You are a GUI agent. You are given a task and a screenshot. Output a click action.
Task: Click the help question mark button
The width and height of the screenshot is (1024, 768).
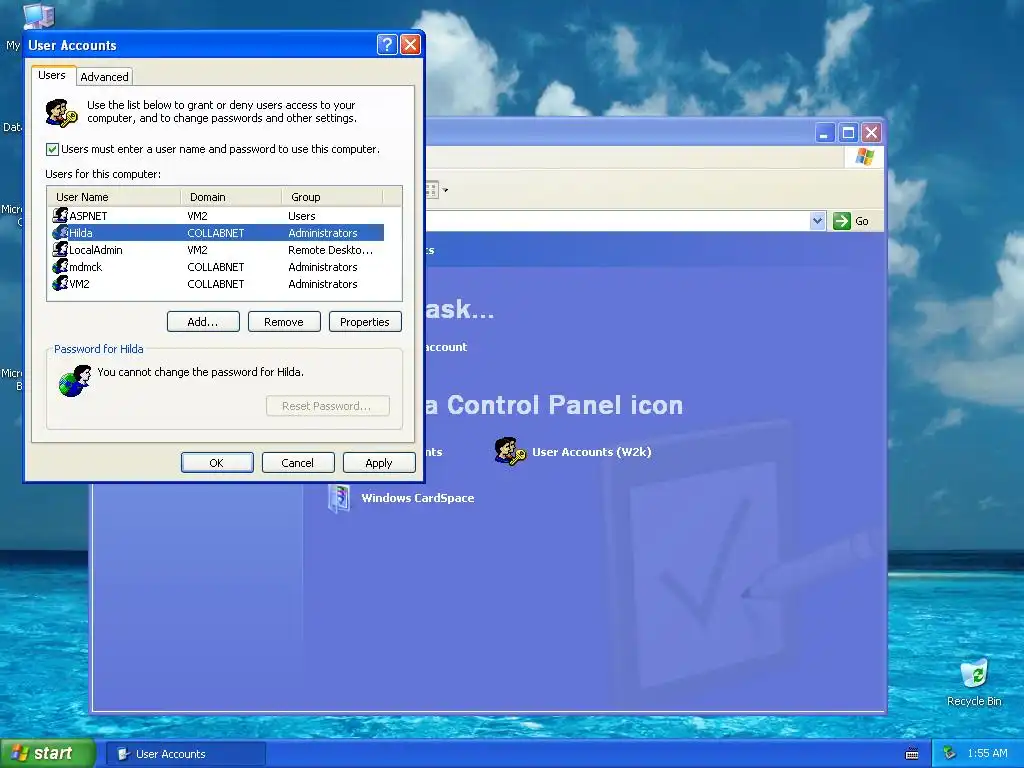387,44
